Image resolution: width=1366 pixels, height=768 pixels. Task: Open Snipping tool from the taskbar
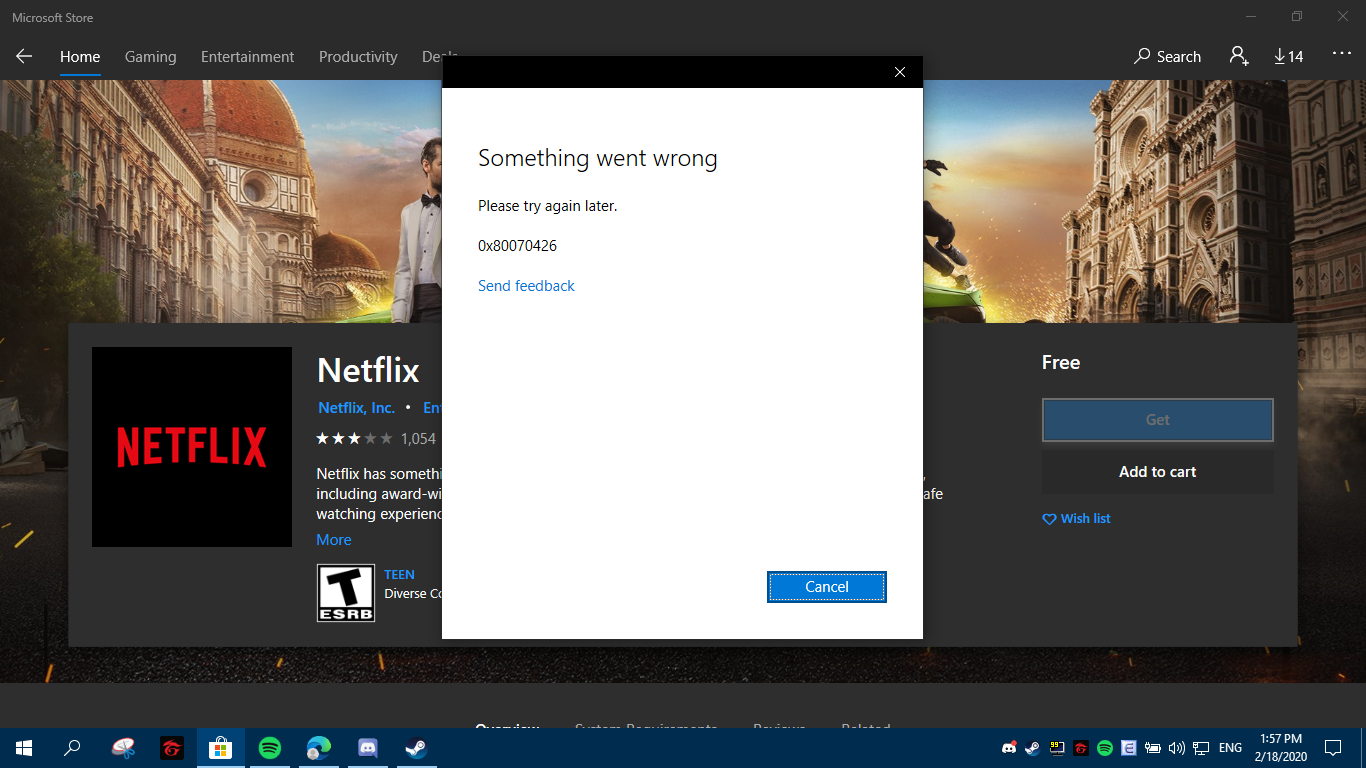[x=123, y=747]
